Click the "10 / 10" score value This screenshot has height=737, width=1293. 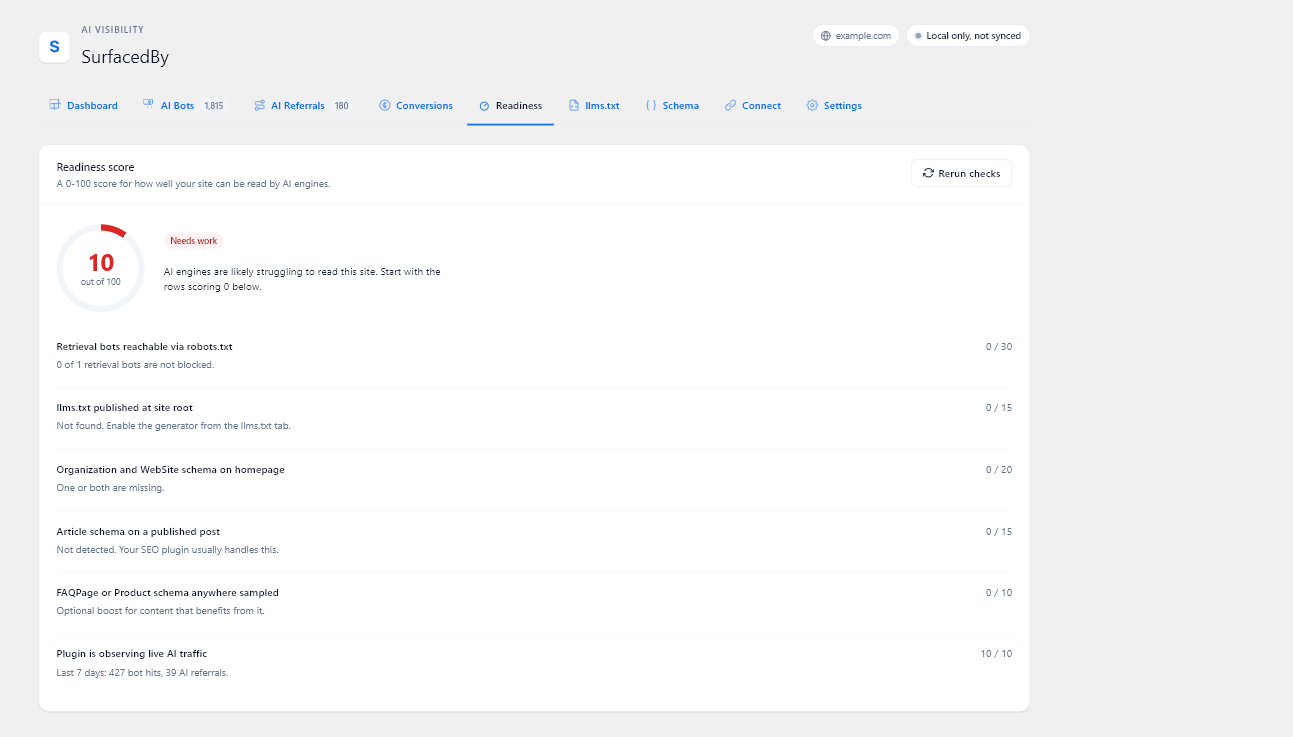pos(996,654)
